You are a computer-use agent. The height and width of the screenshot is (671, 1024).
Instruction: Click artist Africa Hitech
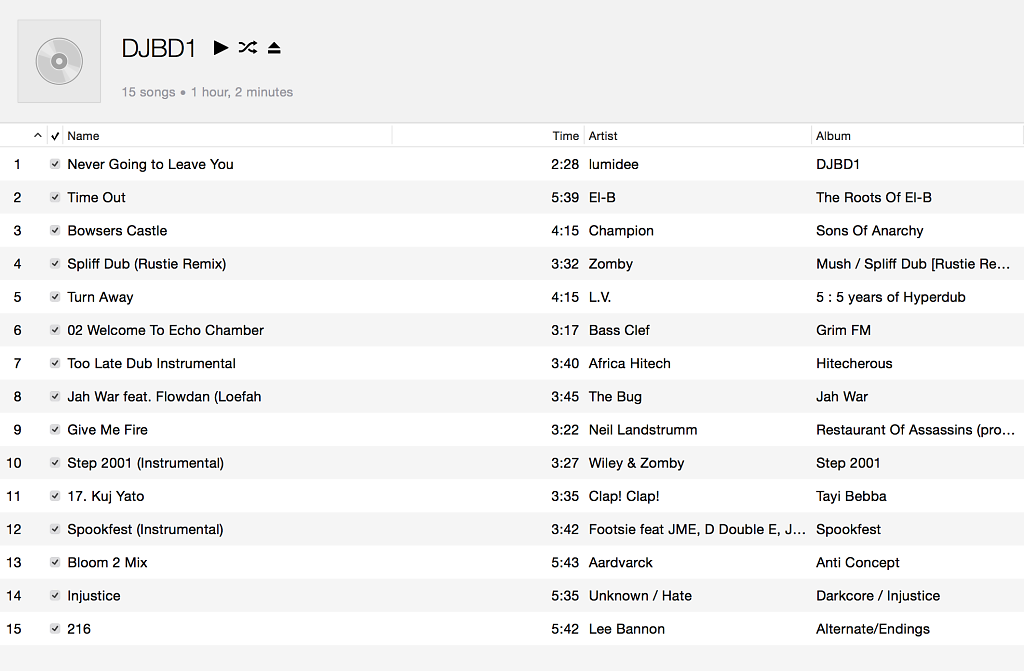(x=630, y=363)
